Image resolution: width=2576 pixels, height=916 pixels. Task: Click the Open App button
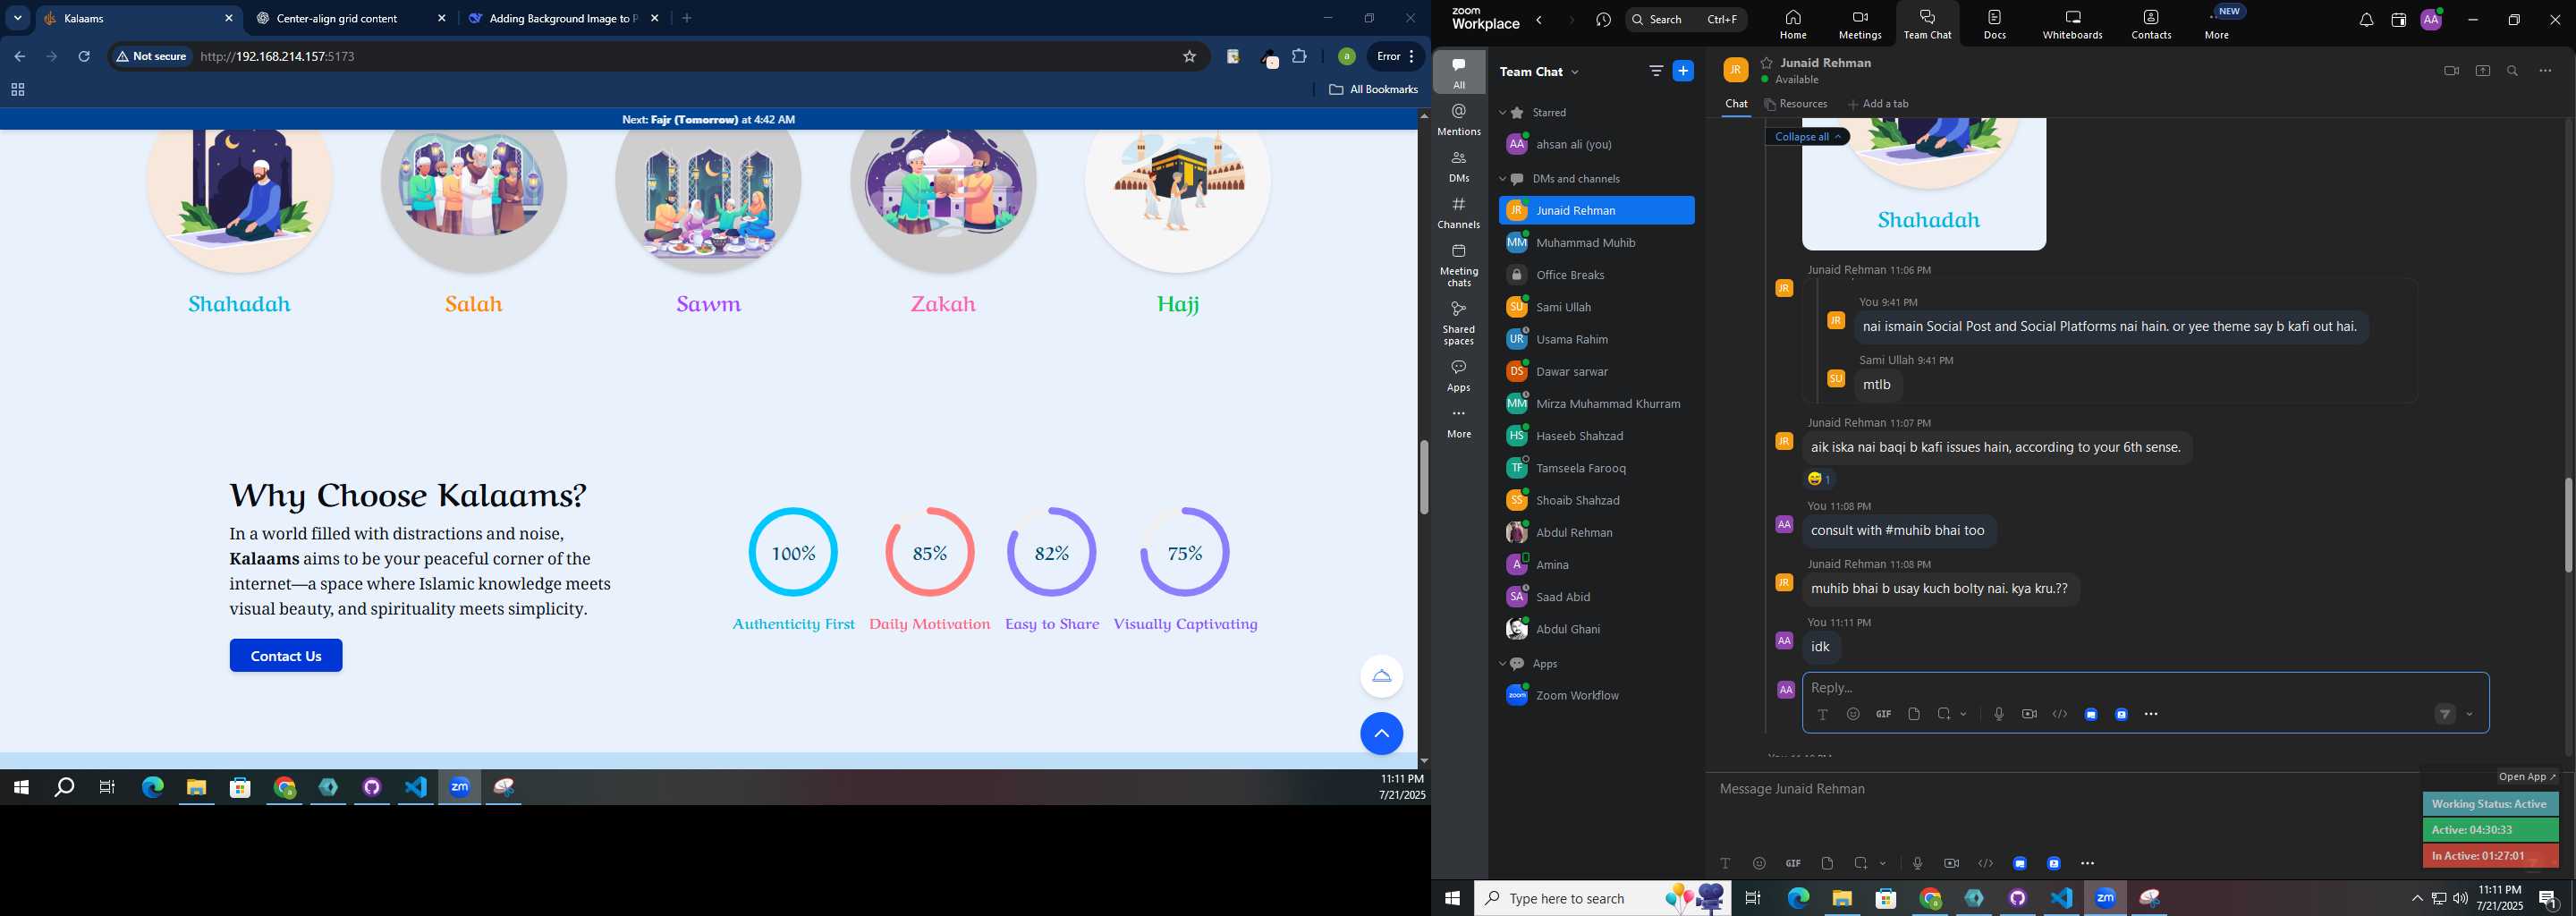pyautogui.click(x=2526, y=777)
